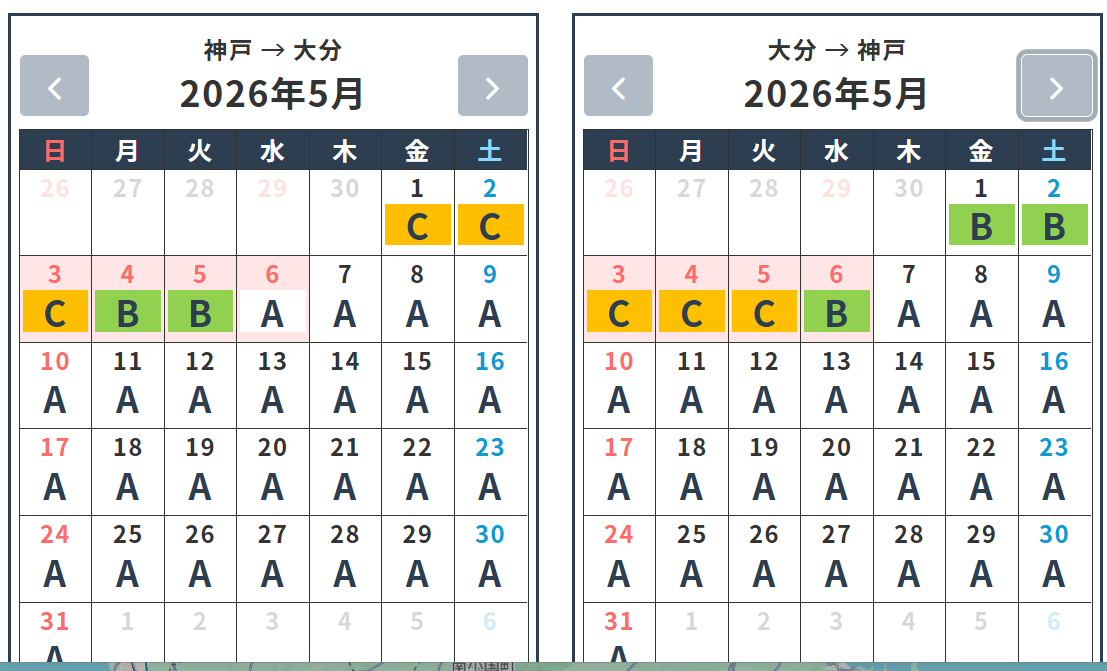Go to next month in Kobe→Oita calendar
This screenshot has height=671, width=1107.
492,86
